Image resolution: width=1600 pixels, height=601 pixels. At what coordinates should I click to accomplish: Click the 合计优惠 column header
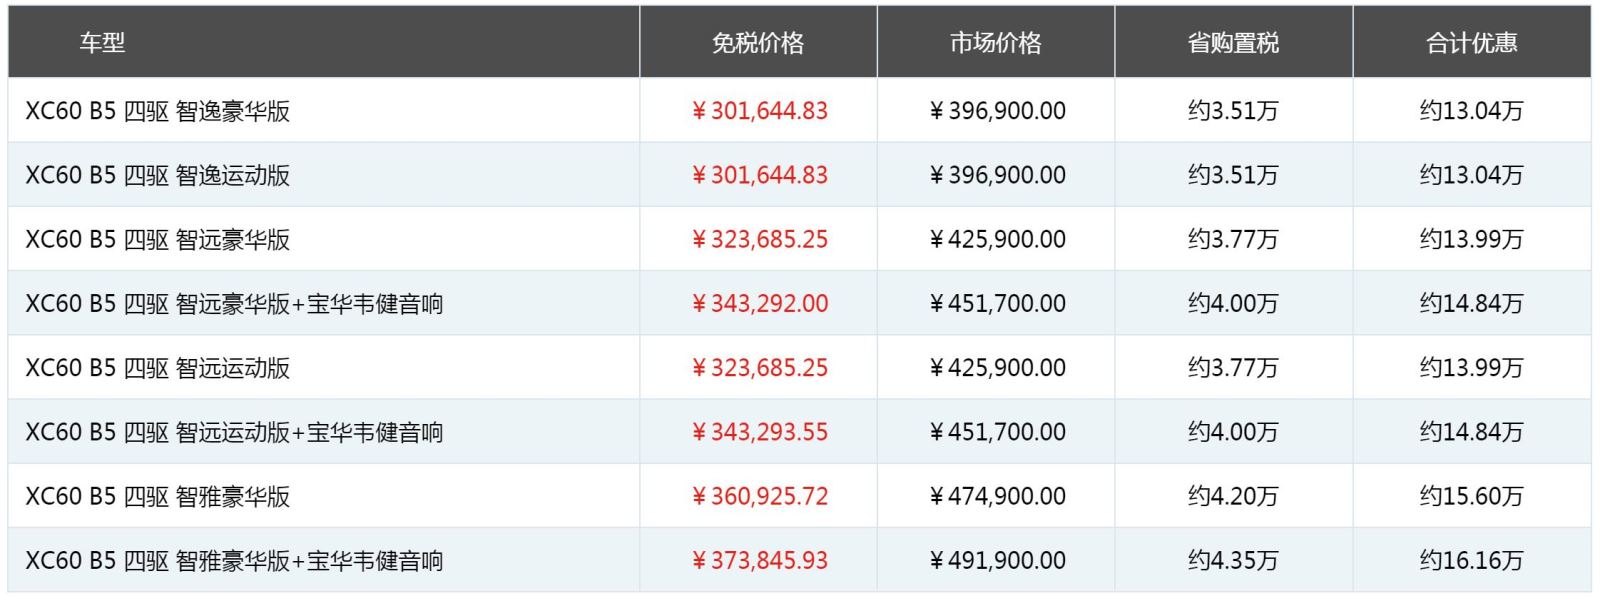click(x=1471, y=43)
